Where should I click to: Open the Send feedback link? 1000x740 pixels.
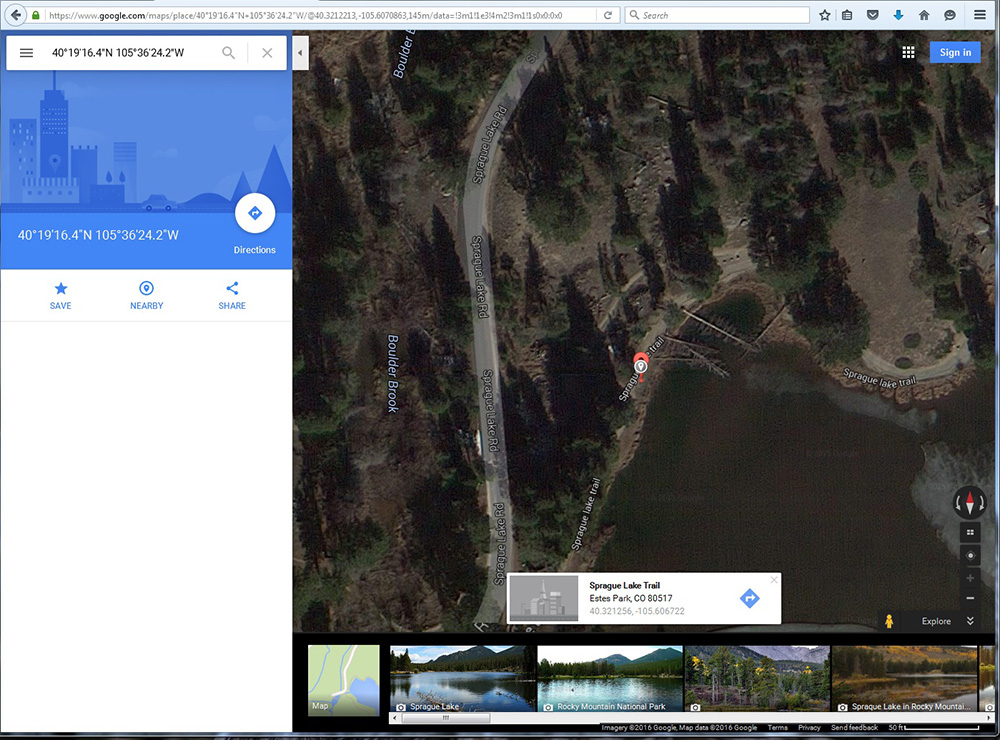pyautogui.click(x=854, y=728)
